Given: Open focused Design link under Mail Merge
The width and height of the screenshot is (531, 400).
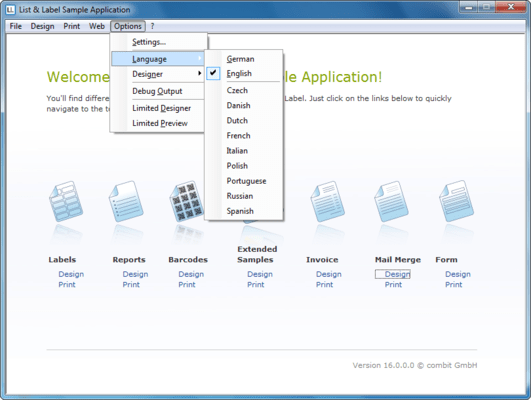Looking at the screenshot, I should [x=393, y=274].
